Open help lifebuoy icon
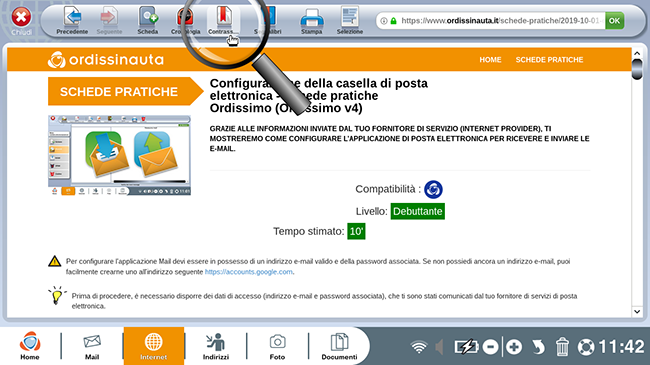The image size is (650, 365). point(586,347)
